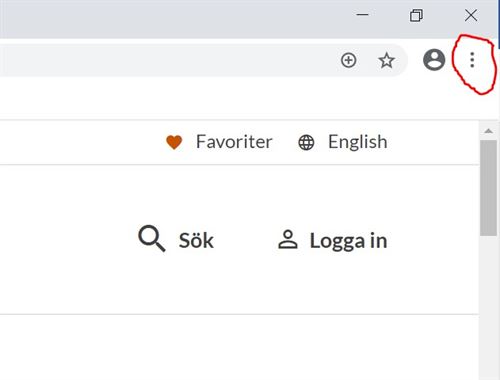500x380 pixels.
Task: Minimize the browser window
Action: tap(362, 15)
